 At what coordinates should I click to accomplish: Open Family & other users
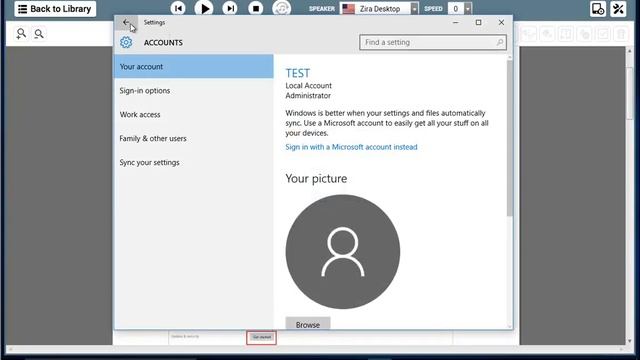click(193, 139)
